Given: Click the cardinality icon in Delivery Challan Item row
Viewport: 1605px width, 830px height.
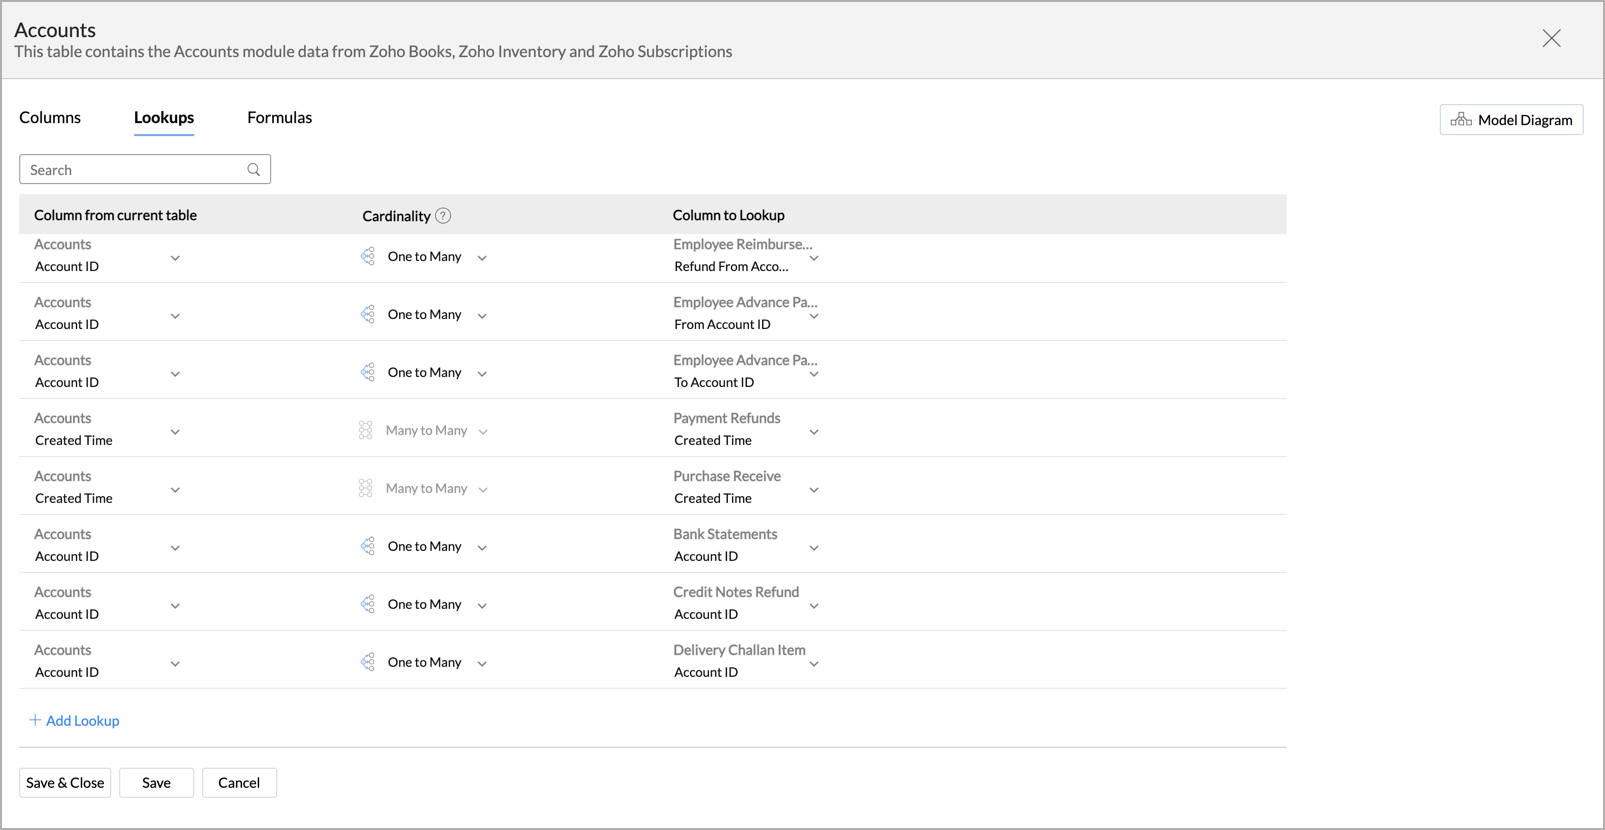Looking at the screenshot, I should (x=368, y=662).
